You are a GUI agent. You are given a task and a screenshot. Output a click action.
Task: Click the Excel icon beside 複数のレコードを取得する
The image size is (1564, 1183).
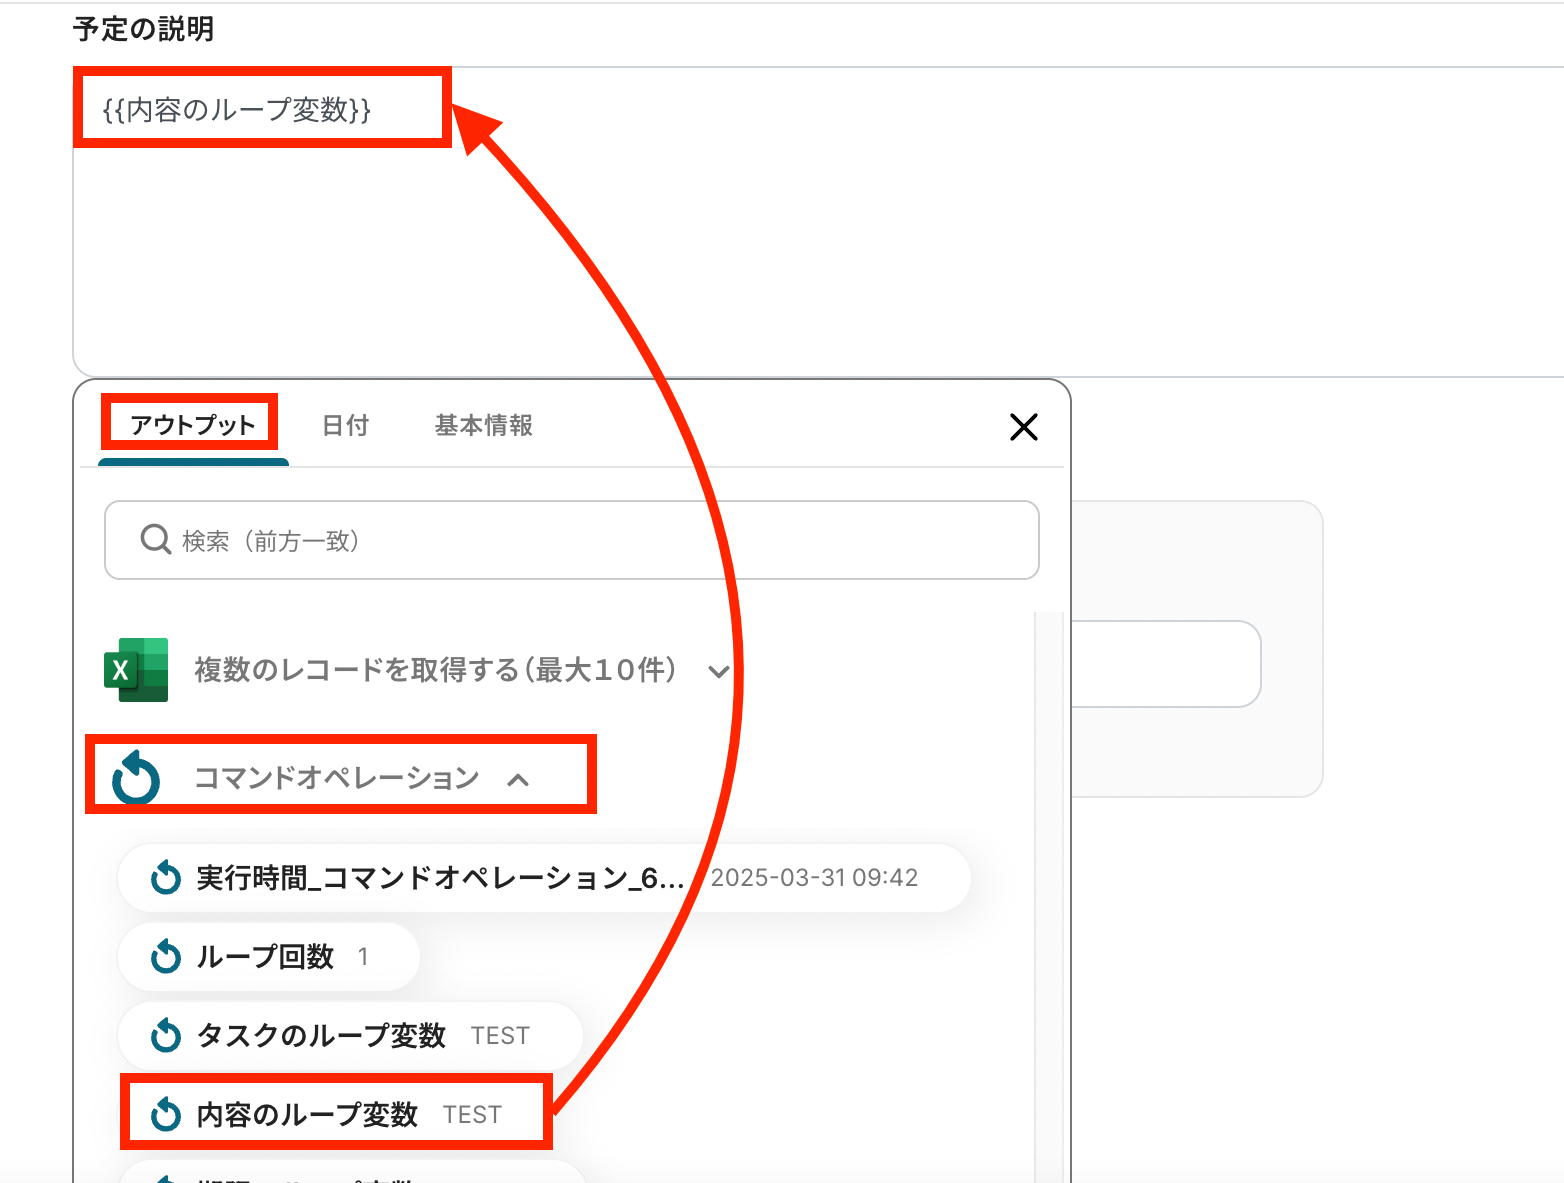136,669
